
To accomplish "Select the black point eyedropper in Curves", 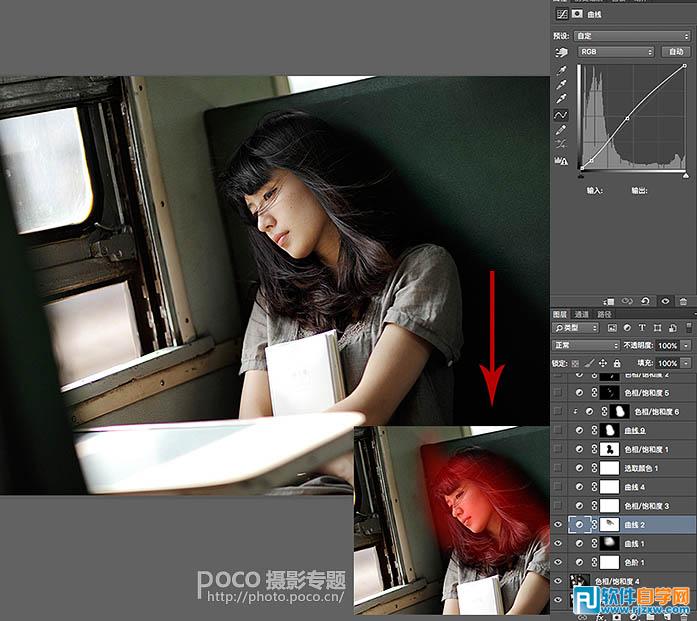I will pos(561,69).
